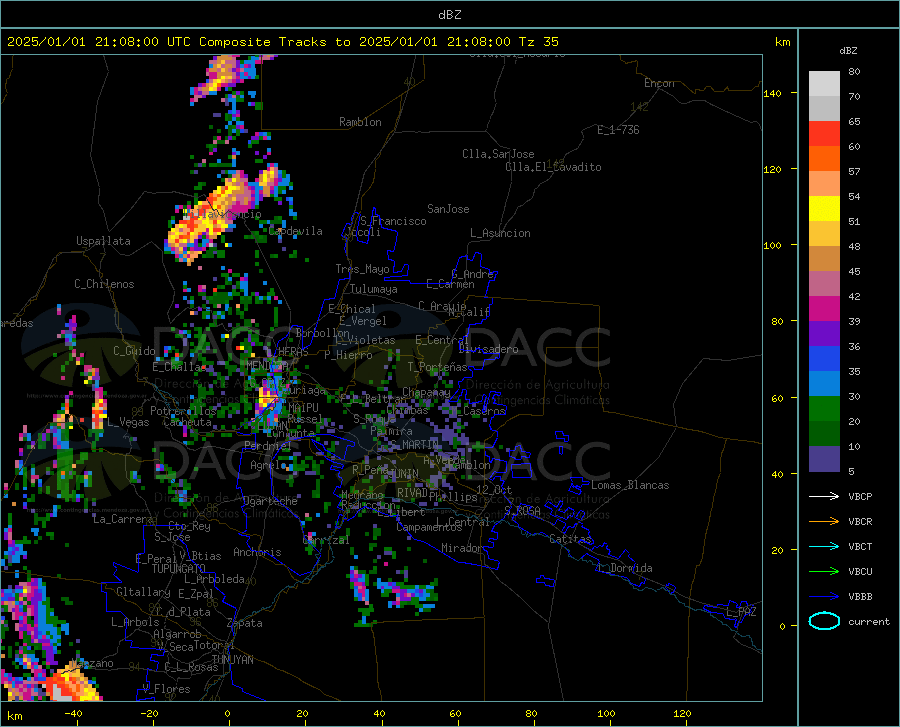
Task: Click the 'TUPUNGATO' place label
Action: (179, 569)
